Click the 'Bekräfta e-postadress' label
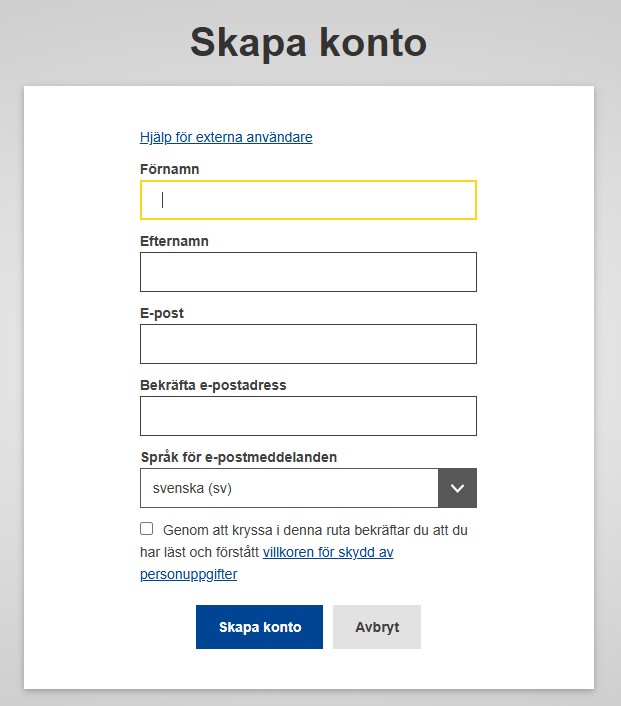The image size is (621, 706). (213, 385)
